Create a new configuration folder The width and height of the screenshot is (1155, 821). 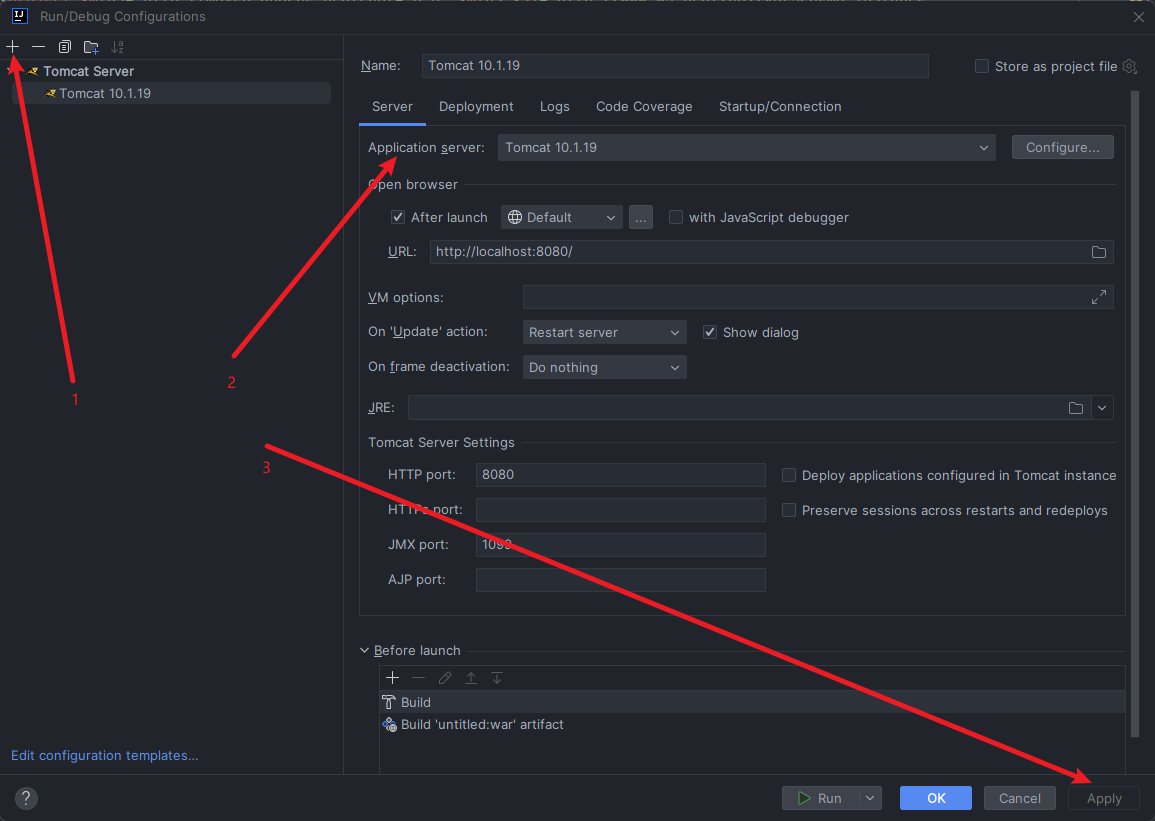click(91, 47)
